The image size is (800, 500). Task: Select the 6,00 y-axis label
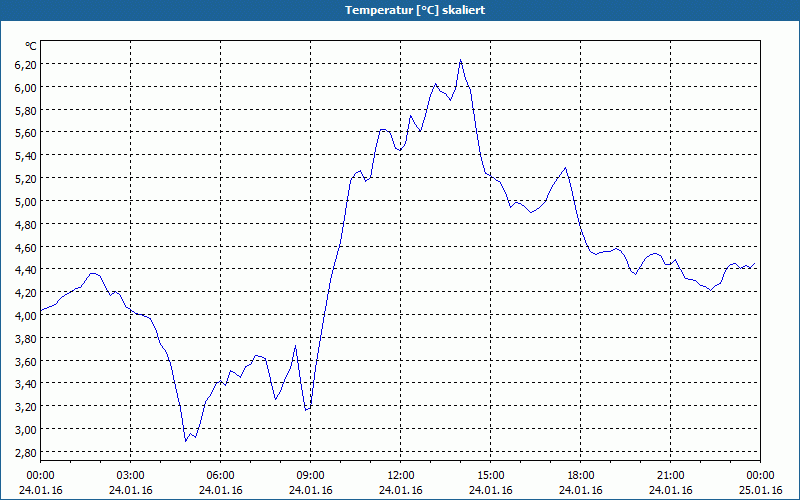coord(27,87)
